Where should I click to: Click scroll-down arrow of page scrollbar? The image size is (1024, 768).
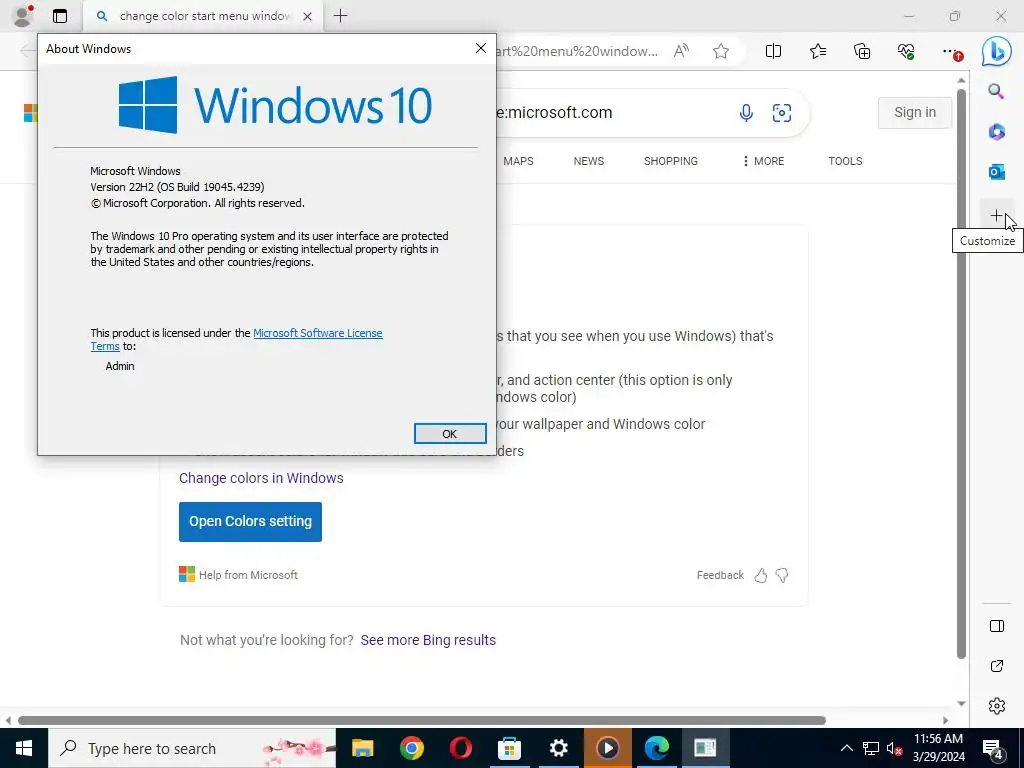pyautogui.click(x=961, y=703)
